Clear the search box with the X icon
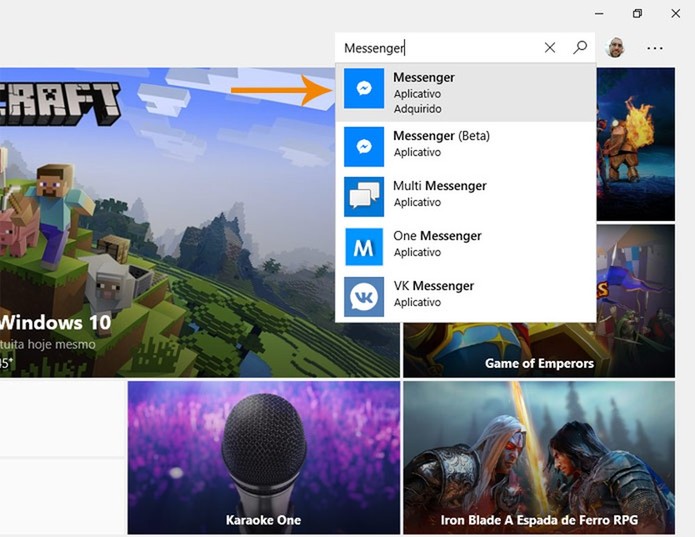This screenshot has width=695, height=537. click(x=550, y=47)
